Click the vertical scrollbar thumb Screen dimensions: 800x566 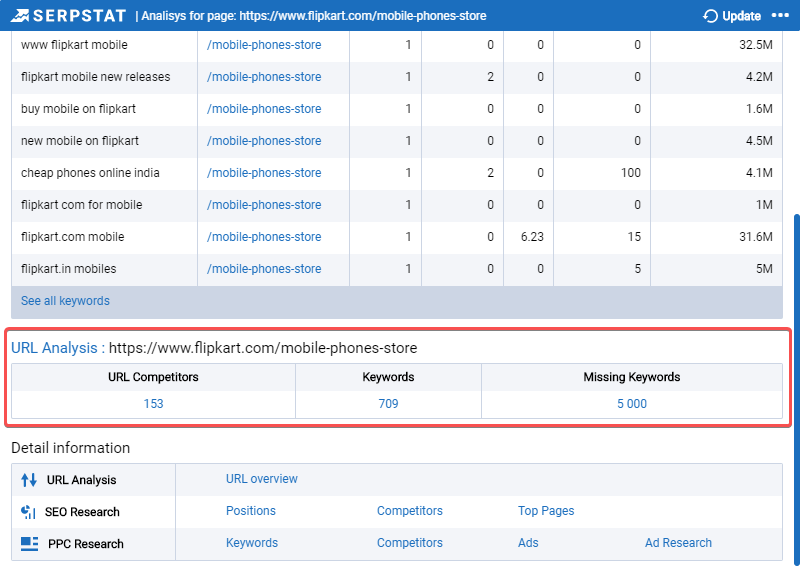tap(797, 388)
